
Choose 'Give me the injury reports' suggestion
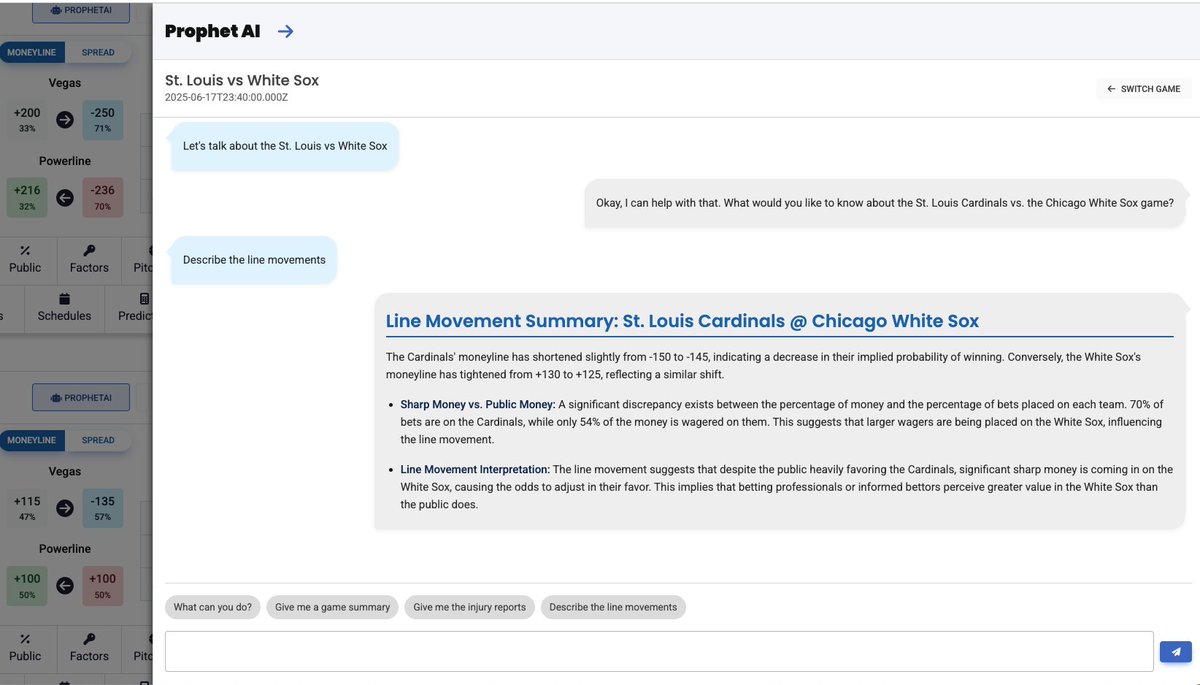click(x=469, y=607)
